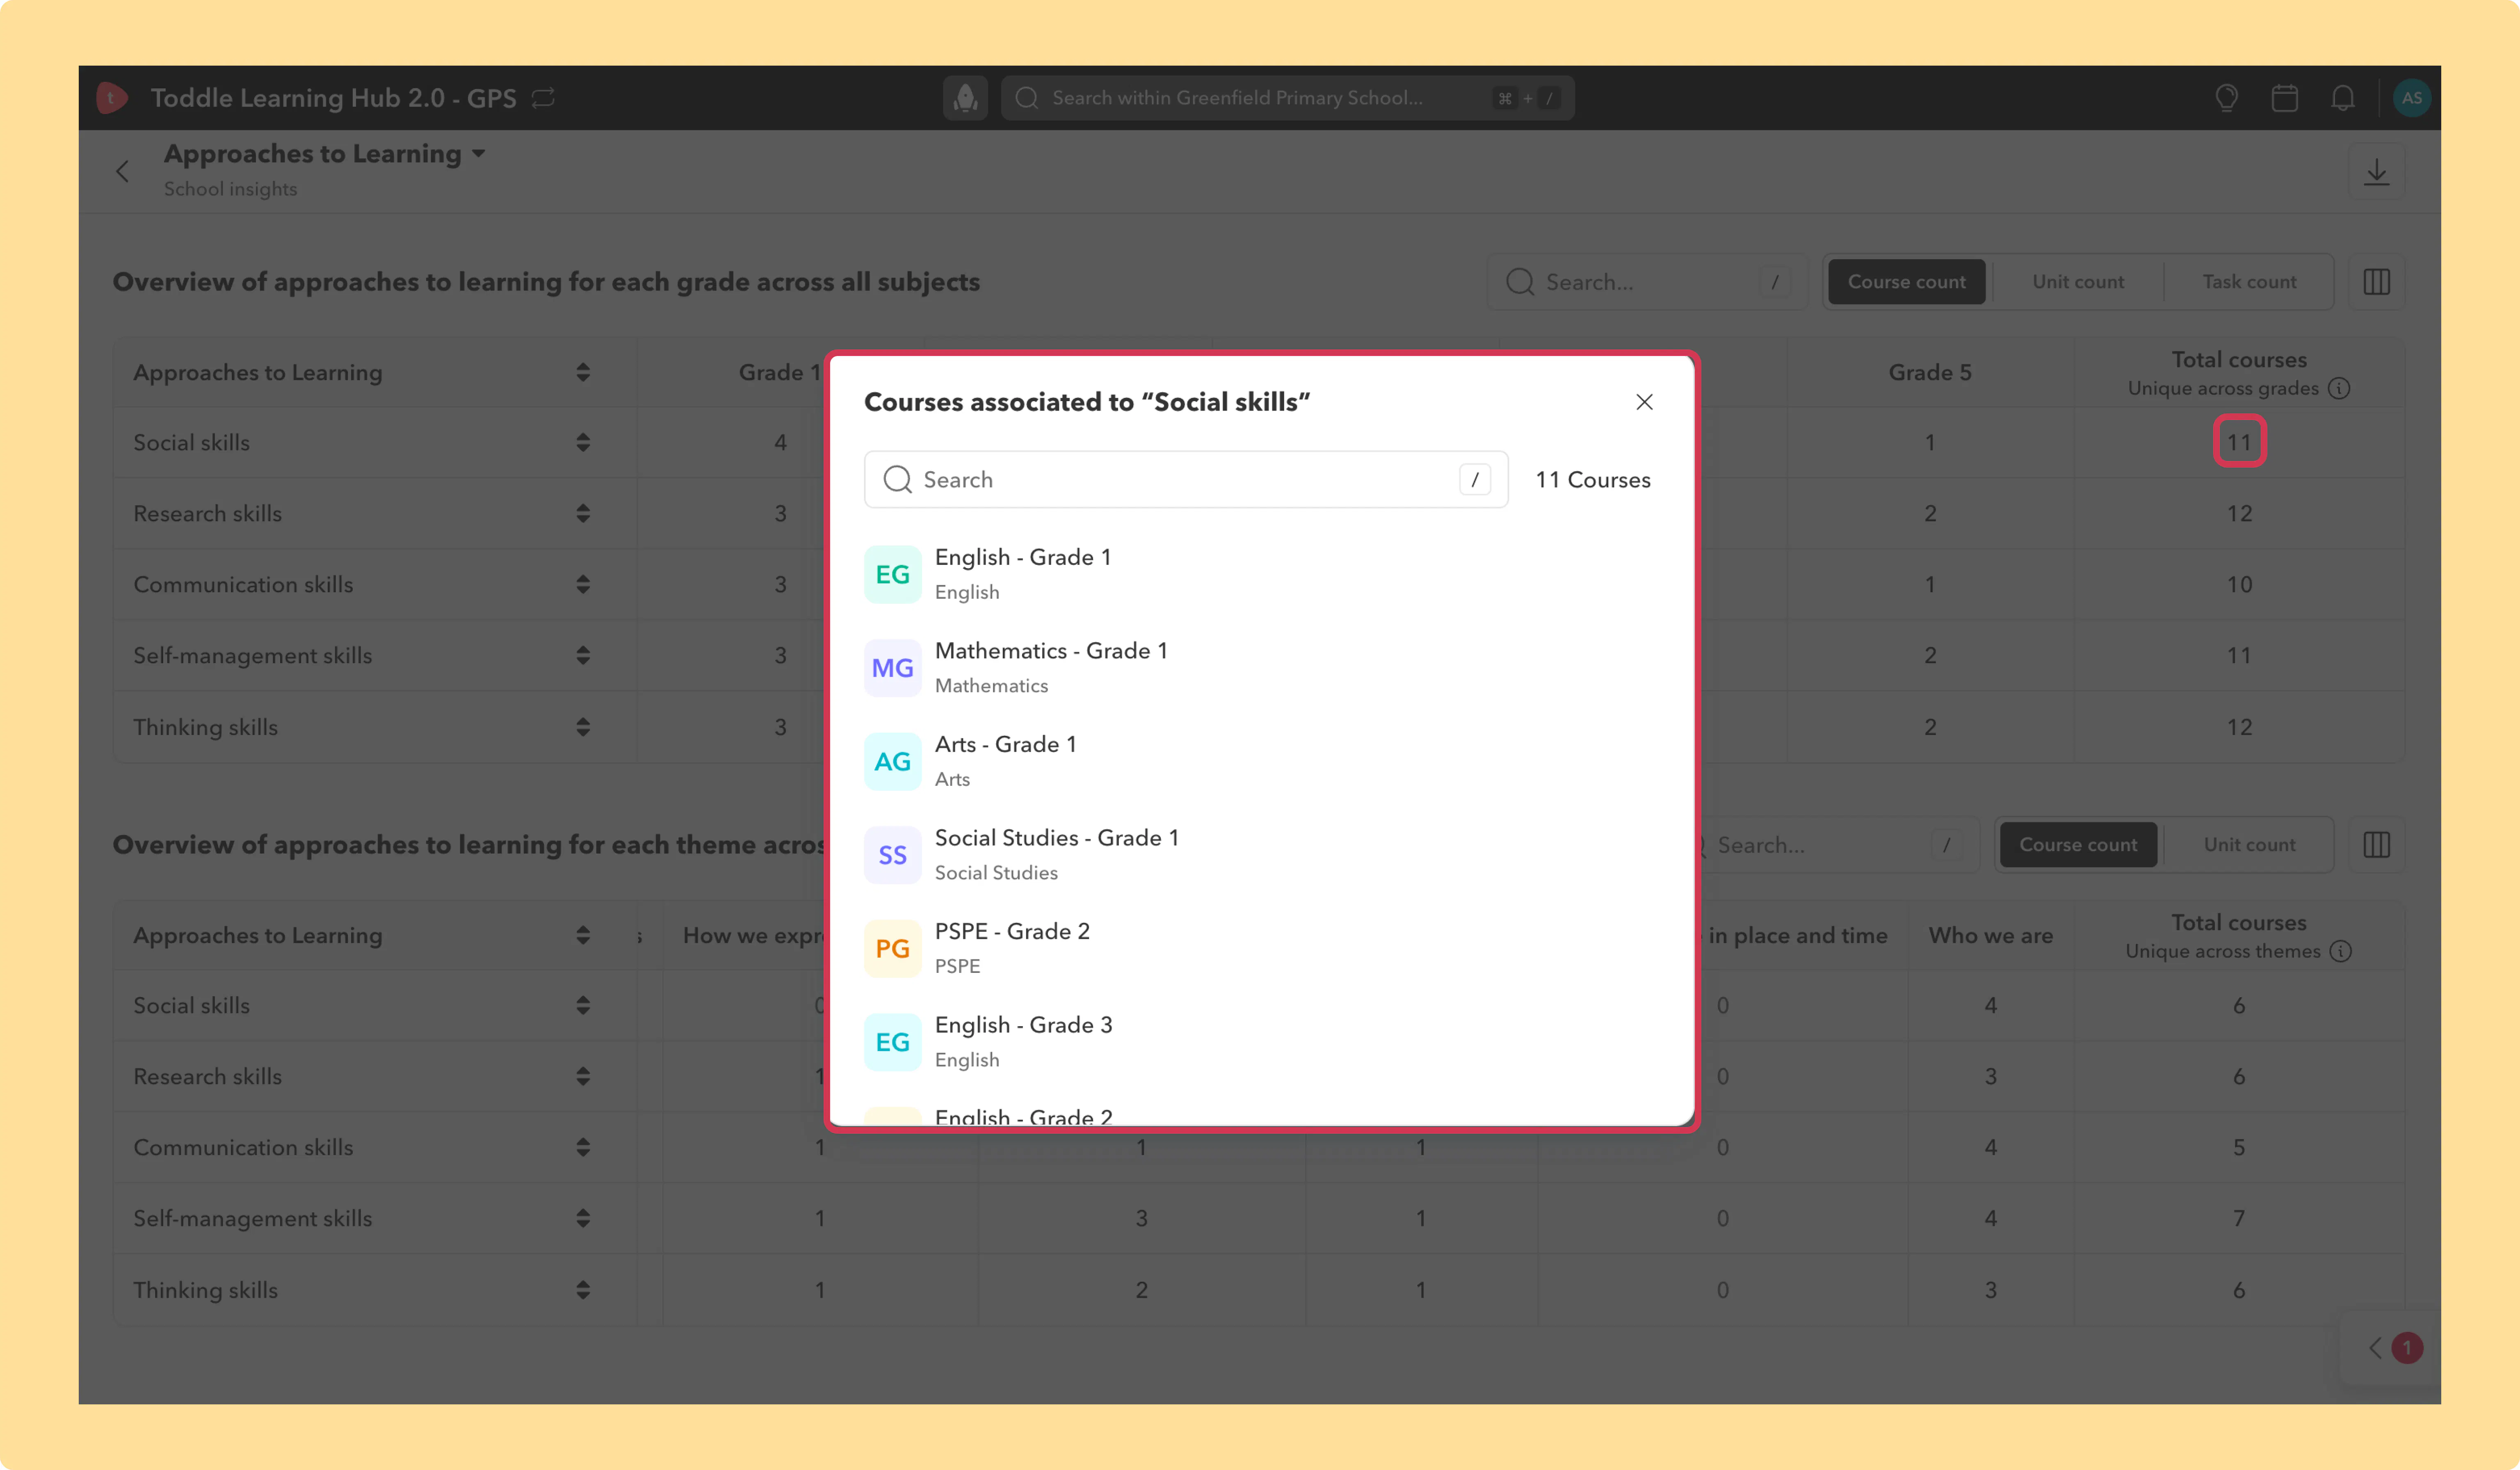This screenshot has width=2520, height=1470.
Task: Open the lightbulb tips icon
Action: pos(2227,98)
